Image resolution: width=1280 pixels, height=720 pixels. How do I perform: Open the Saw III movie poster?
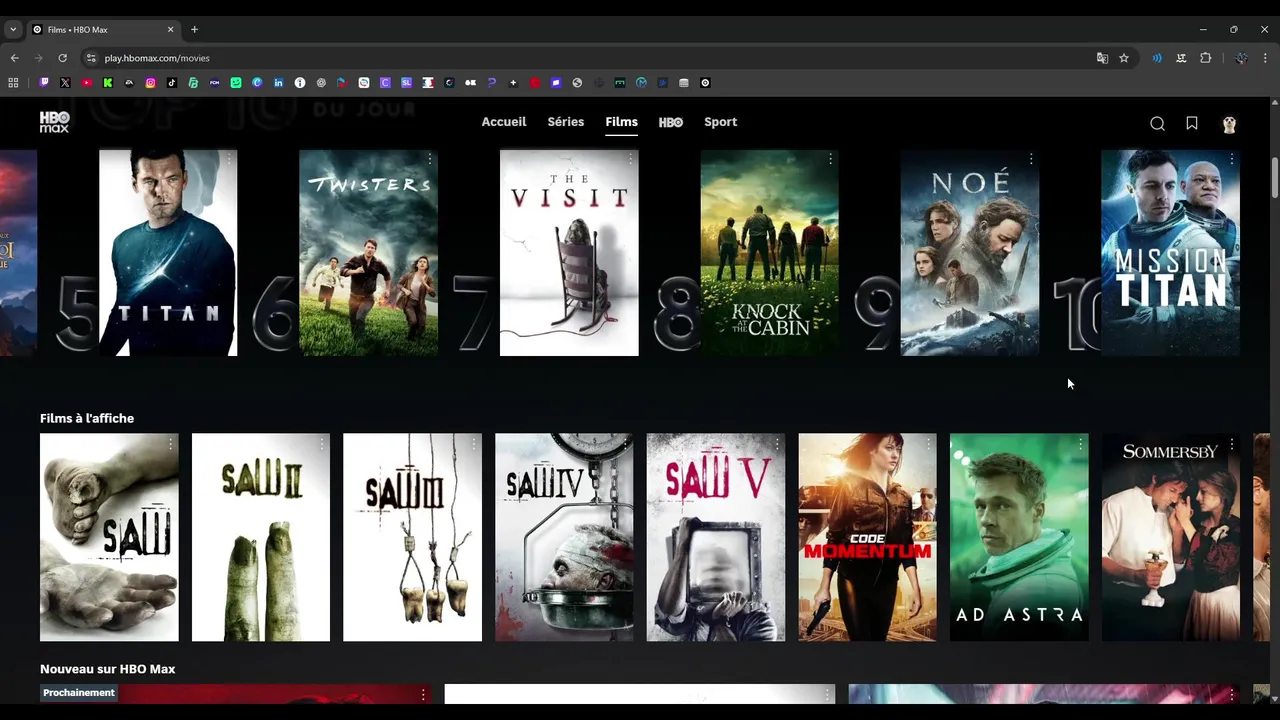[412, 537]
